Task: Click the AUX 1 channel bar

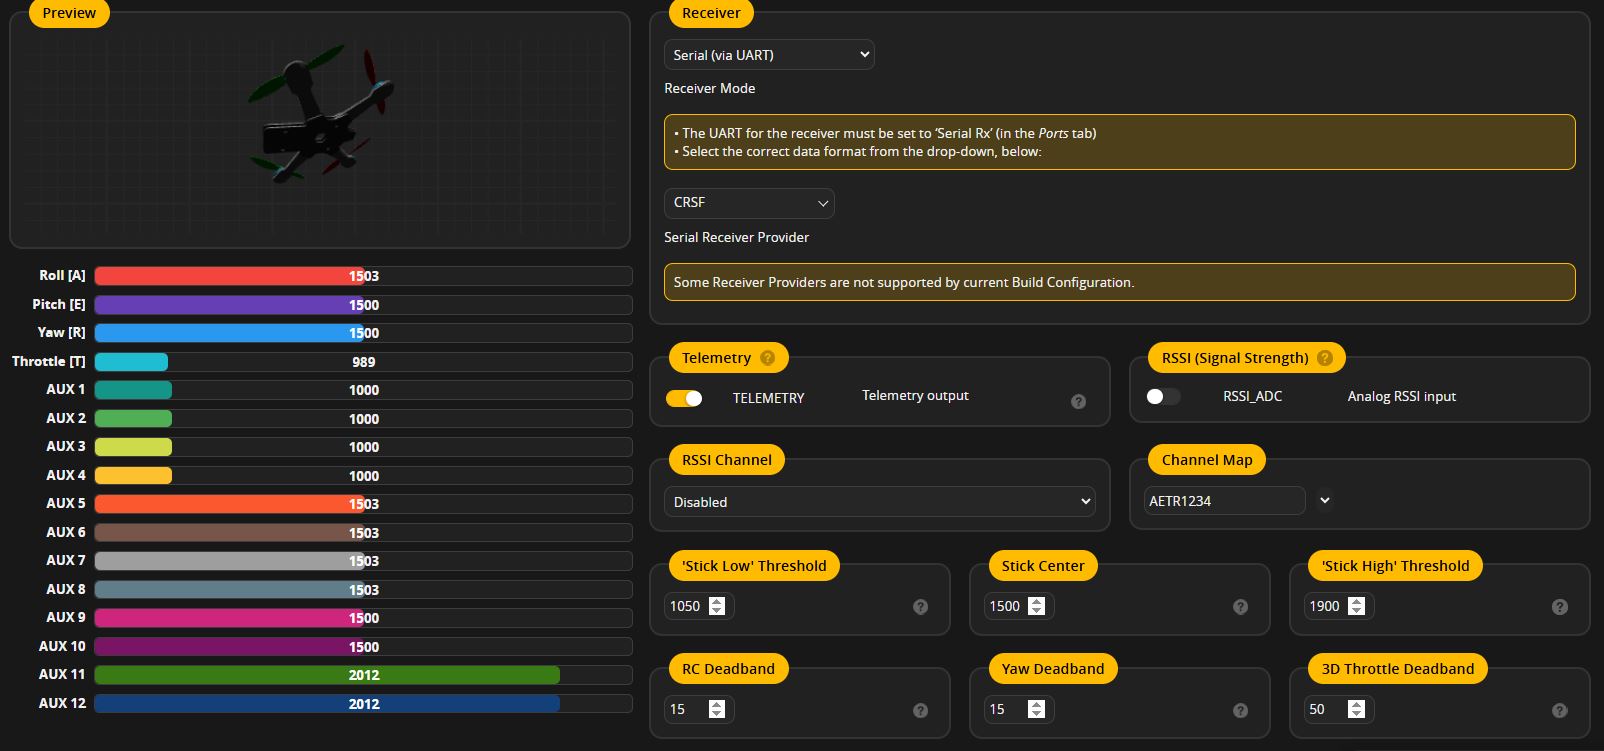Action: point(363,390)
